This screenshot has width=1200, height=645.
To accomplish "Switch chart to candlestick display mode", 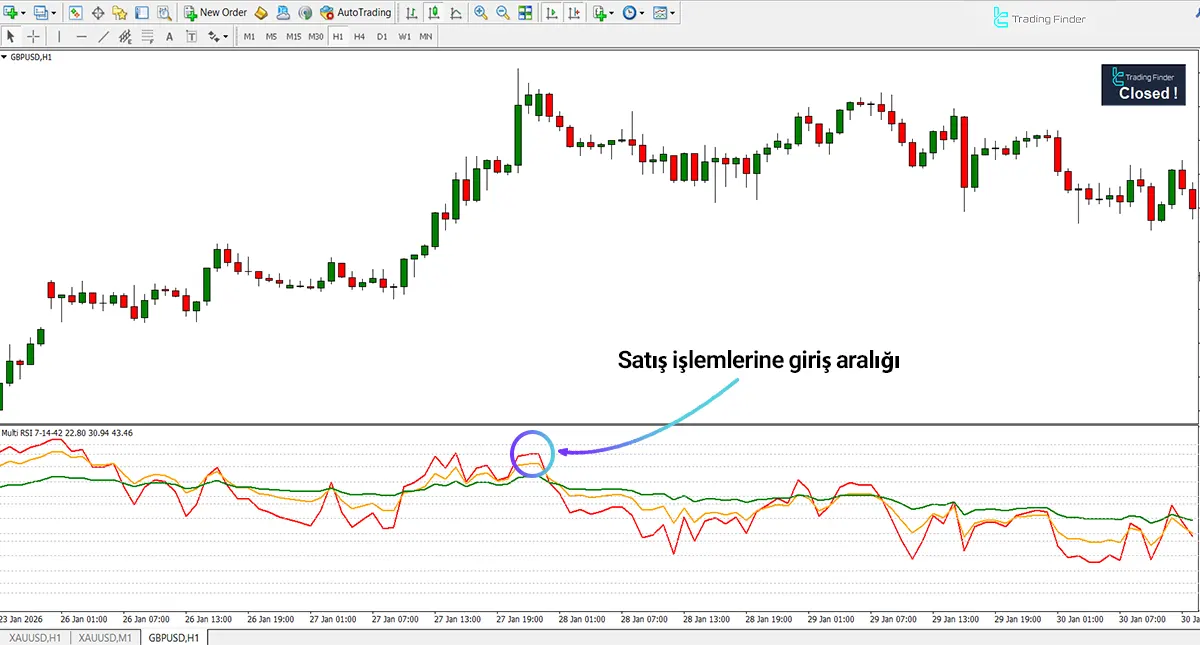I will point(434,12).
